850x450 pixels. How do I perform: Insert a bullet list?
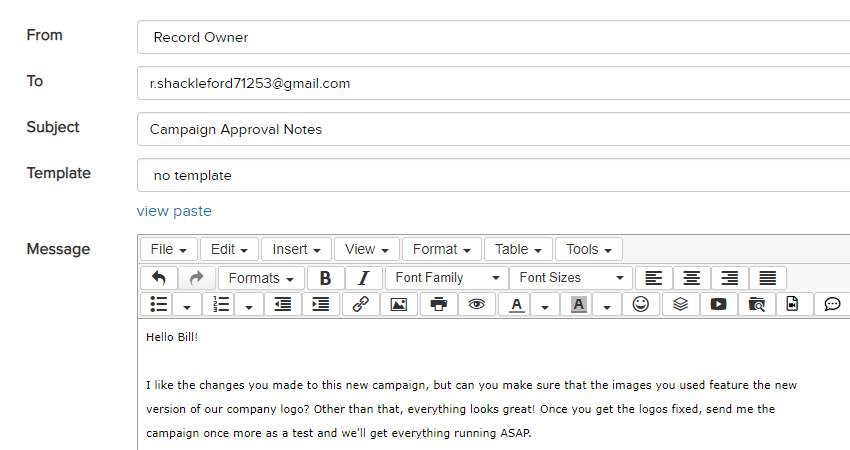pyautogui.click(x=158, y=304)
